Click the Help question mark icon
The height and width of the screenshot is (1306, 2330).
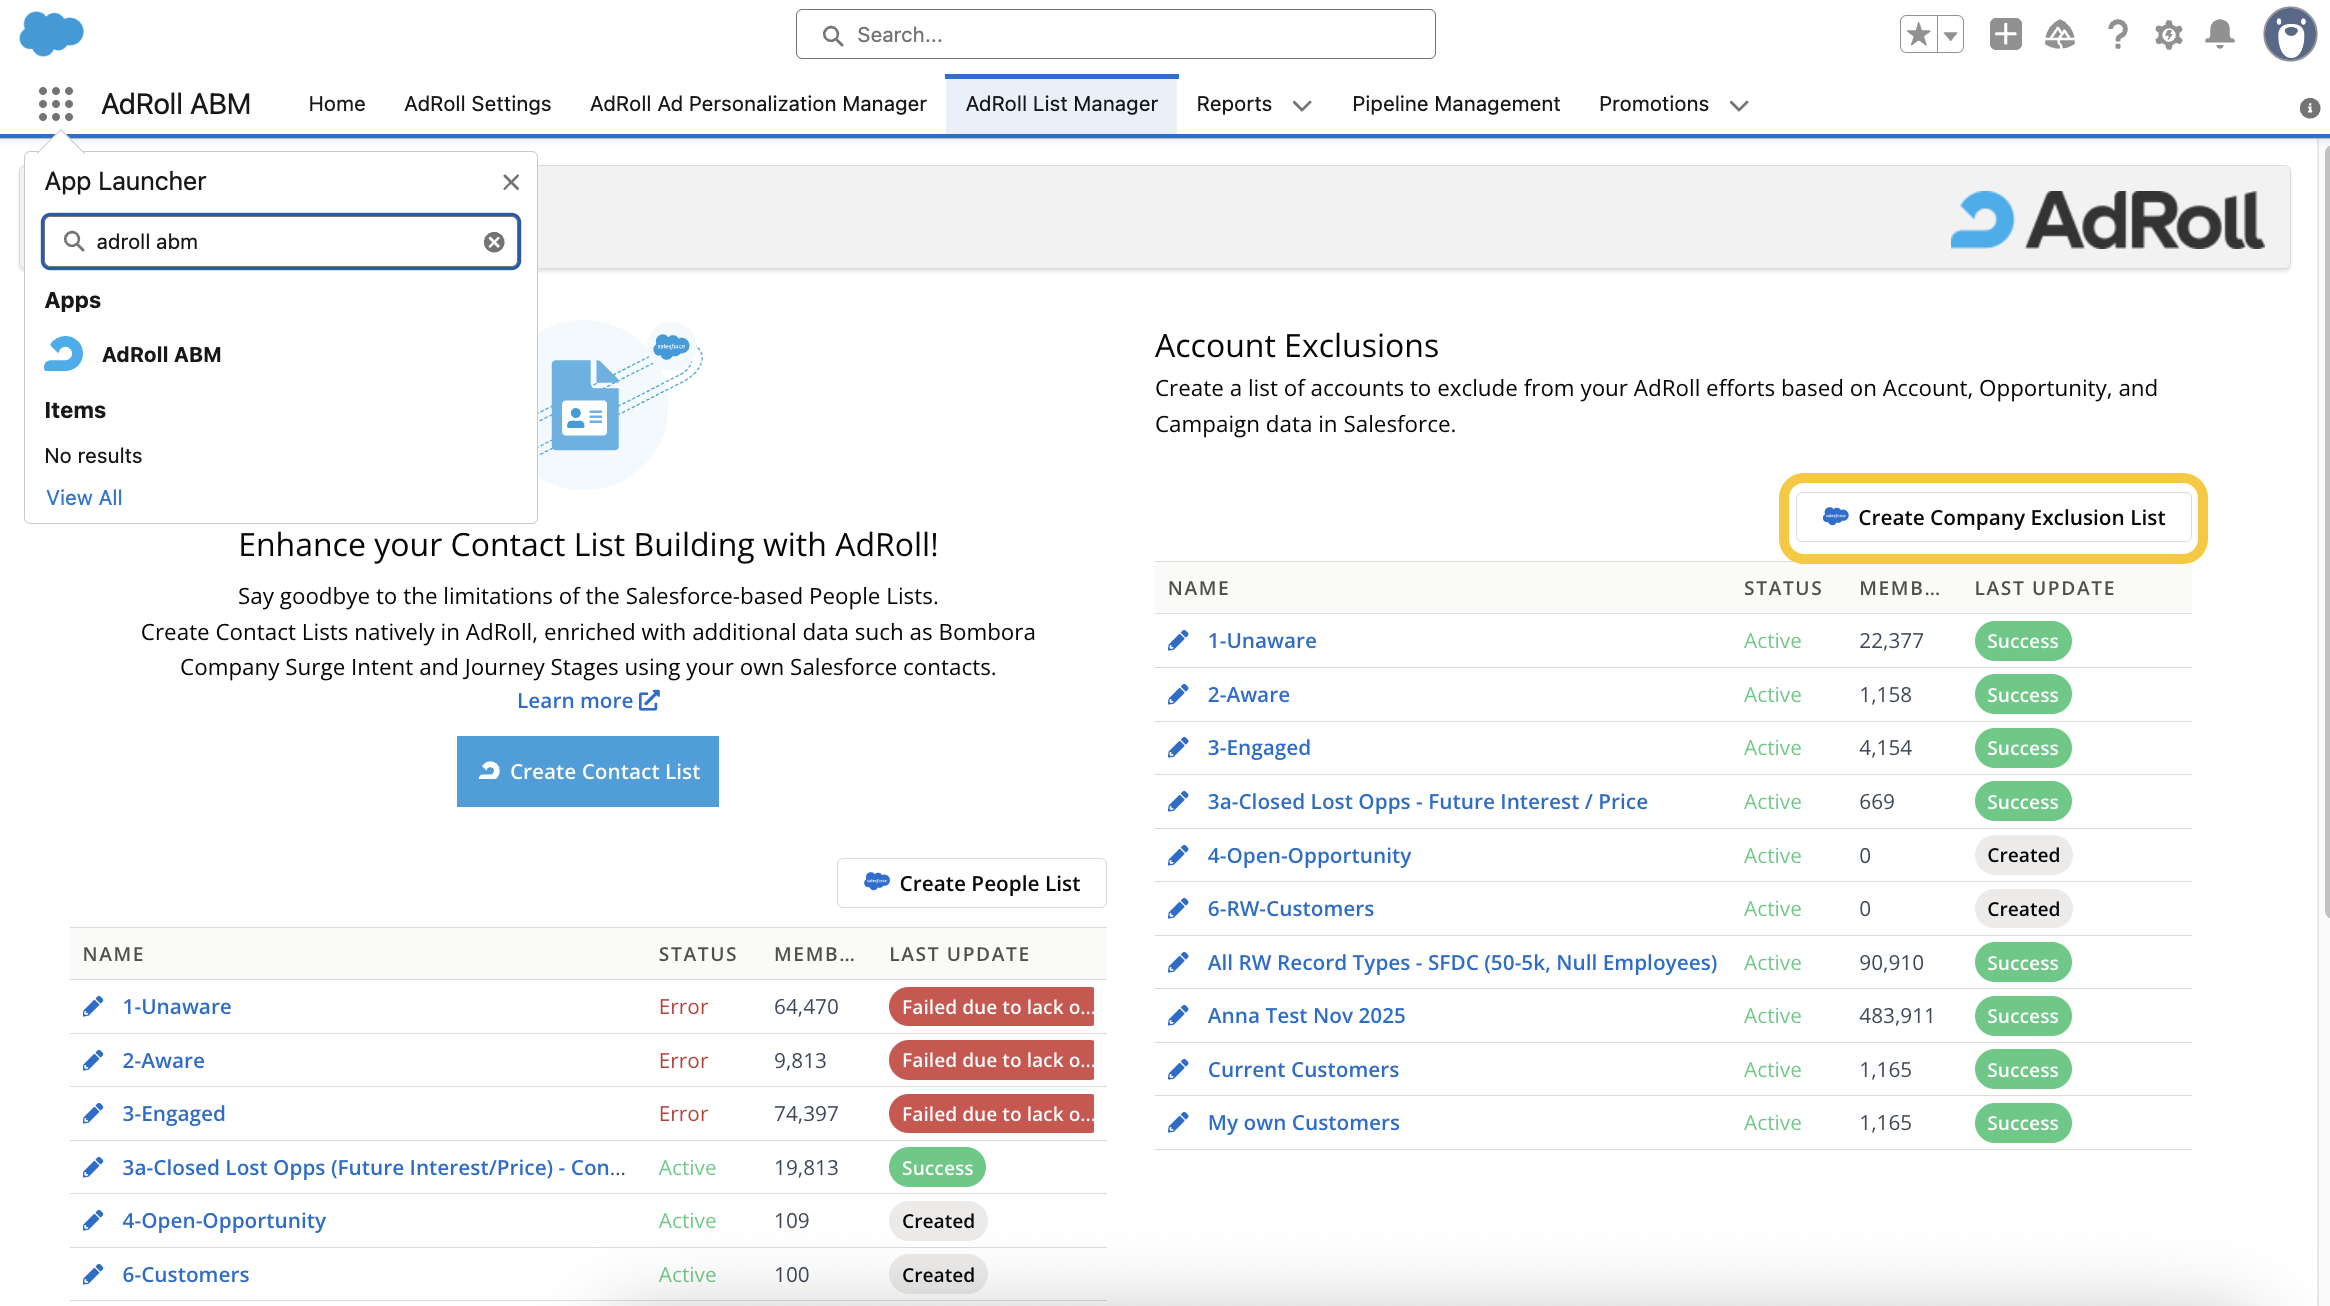(x=2116, y=35)
